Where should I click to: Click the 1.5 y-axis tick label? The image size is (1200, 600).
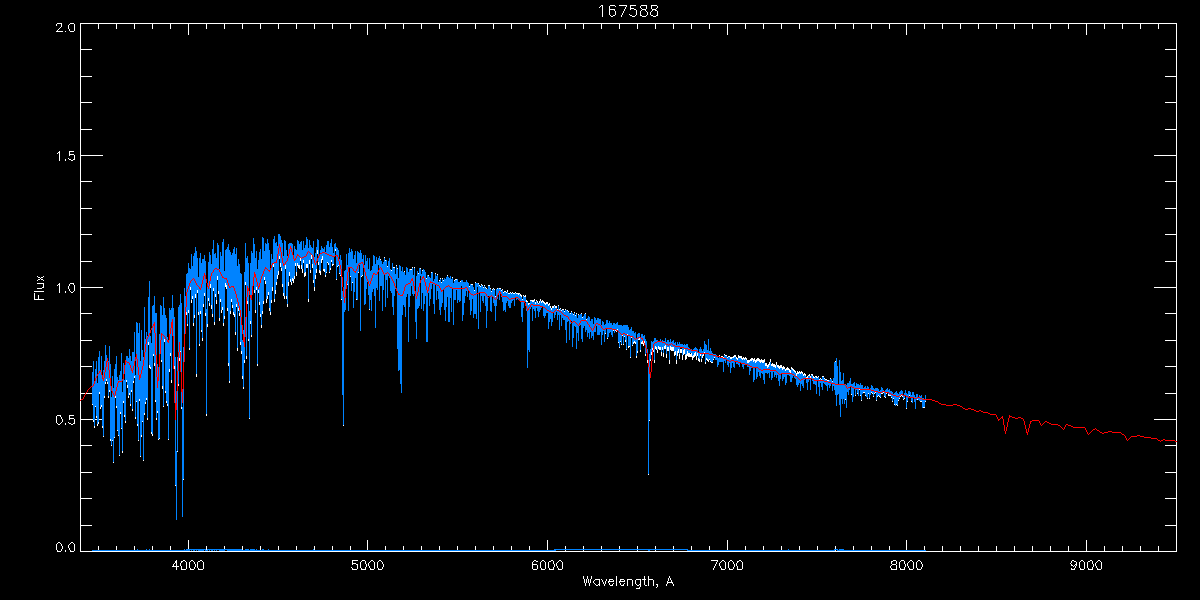pyautogui.click(x=65, y=157)
